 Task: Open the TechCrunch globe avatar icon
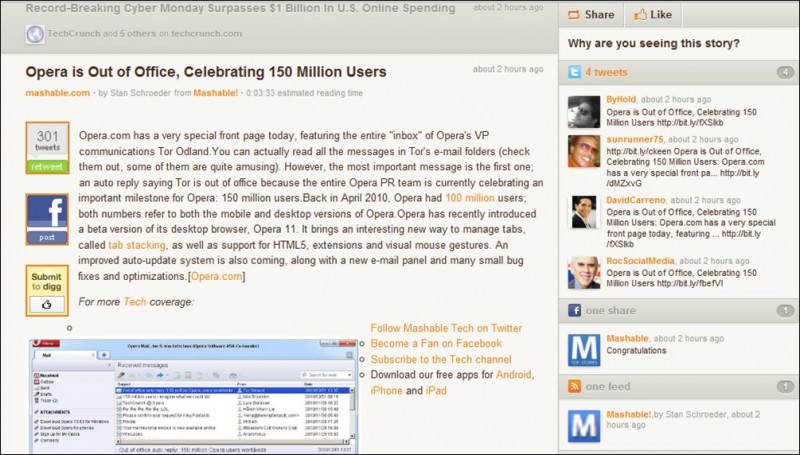[35, 34]
